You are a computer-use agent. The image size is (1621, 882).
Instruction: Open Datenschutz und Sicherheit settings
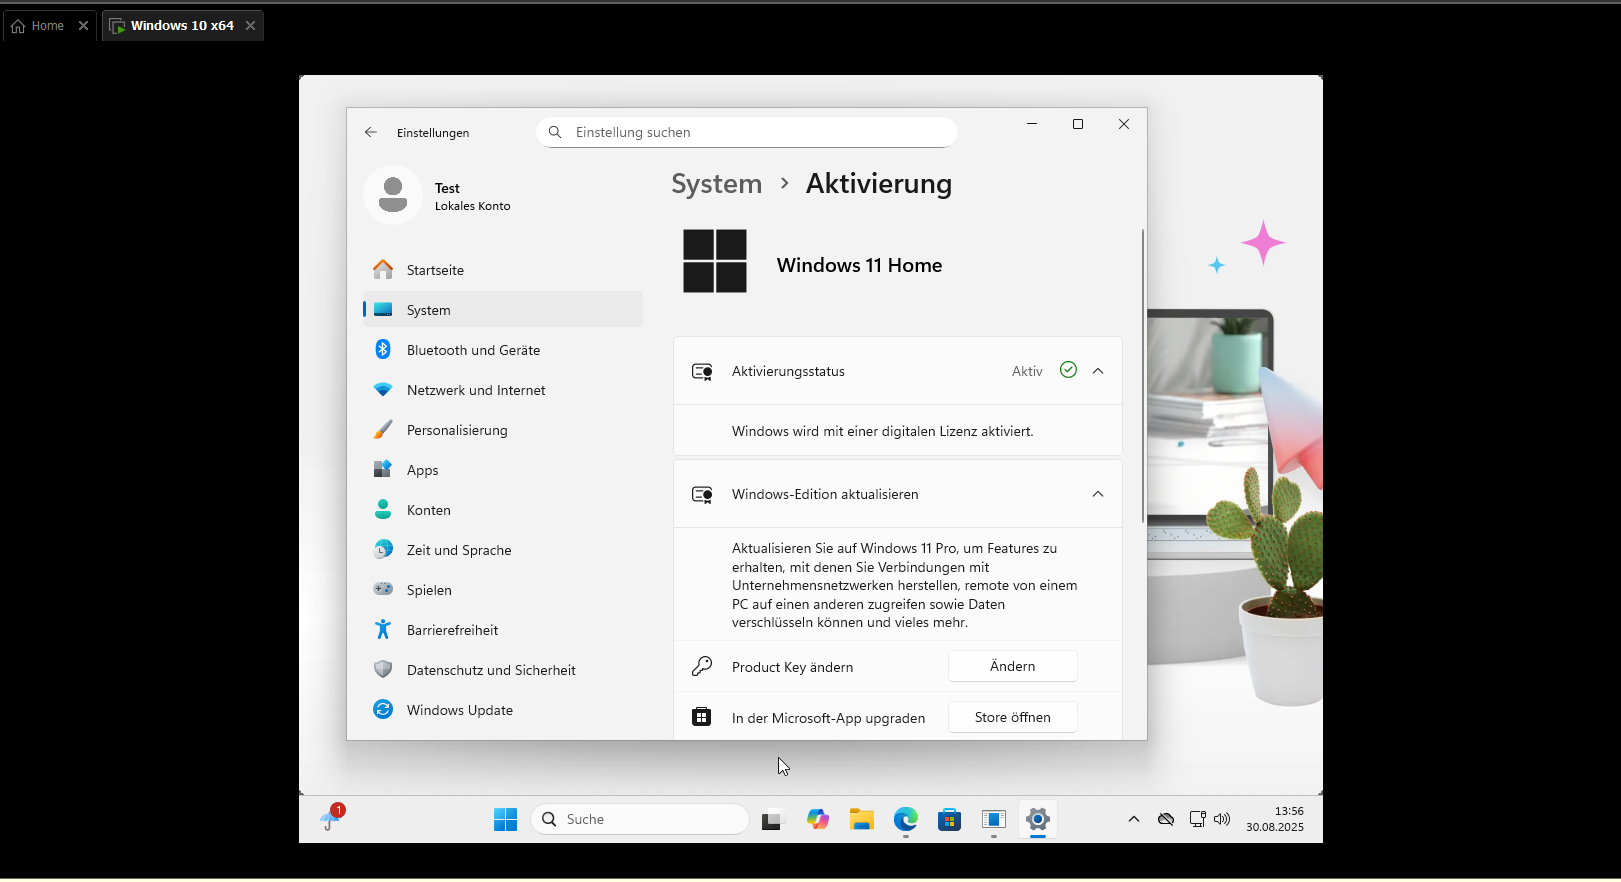click(491, 670)
